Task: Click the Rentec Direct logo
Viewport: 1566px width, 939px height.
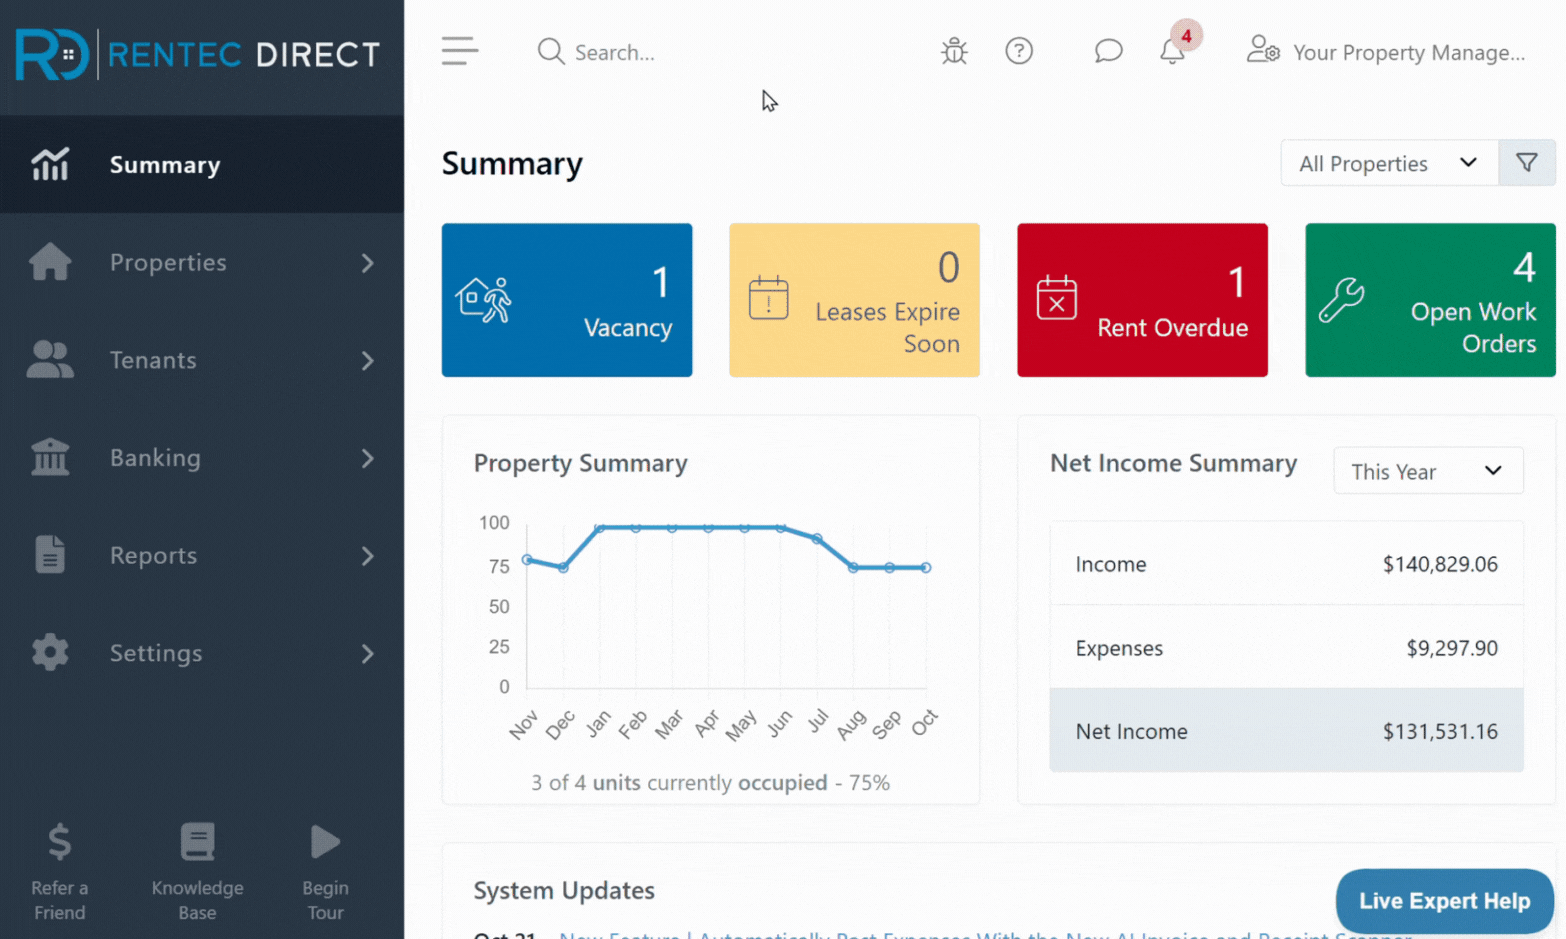Action: pyautogui.click(x=198, y=54)
